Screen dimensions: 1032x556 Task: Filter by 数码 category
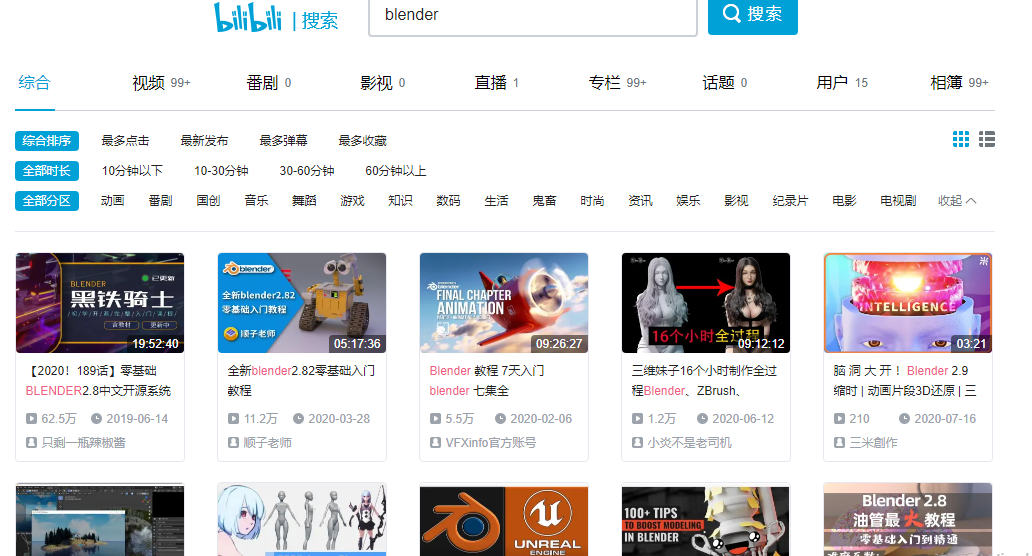click(448, 201)
